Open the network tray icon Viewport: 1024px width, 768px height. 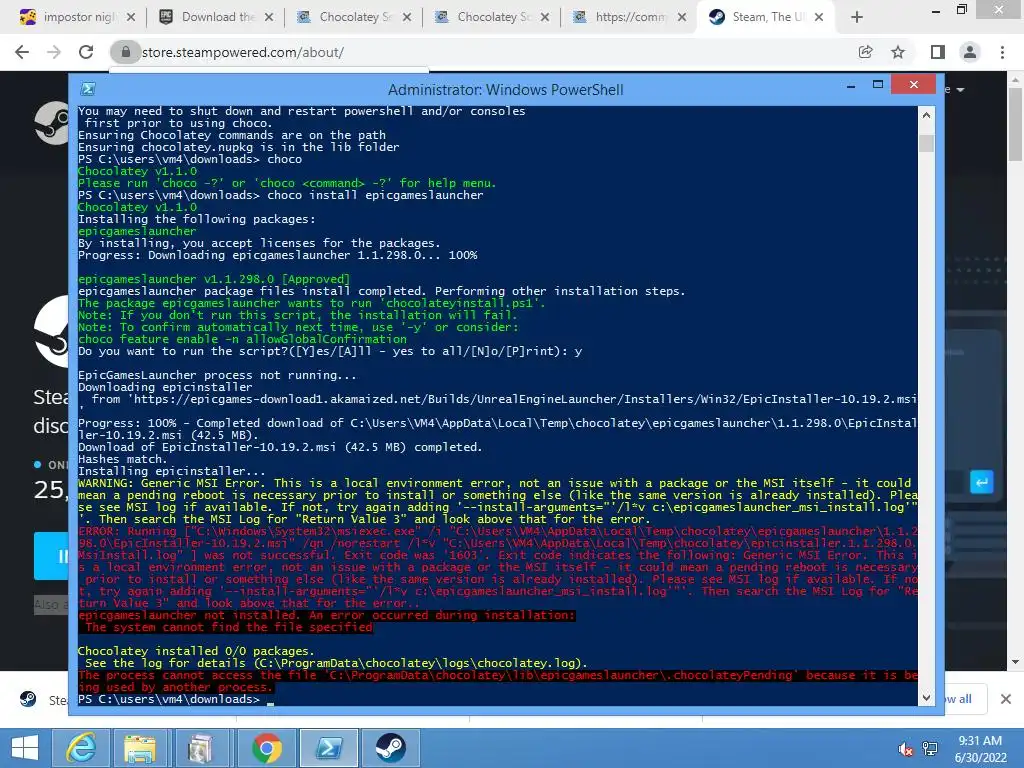point(930,749)
